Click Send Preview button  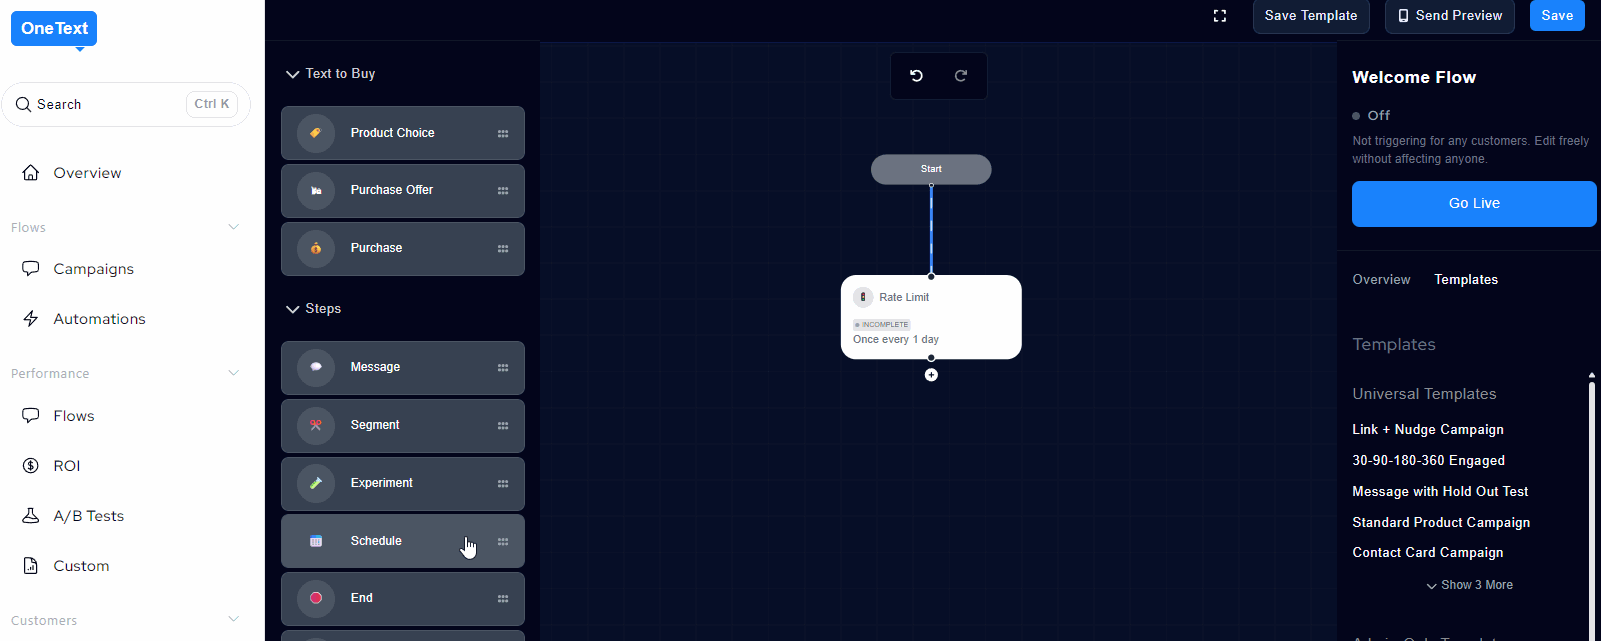click(x=1449, y=16)
